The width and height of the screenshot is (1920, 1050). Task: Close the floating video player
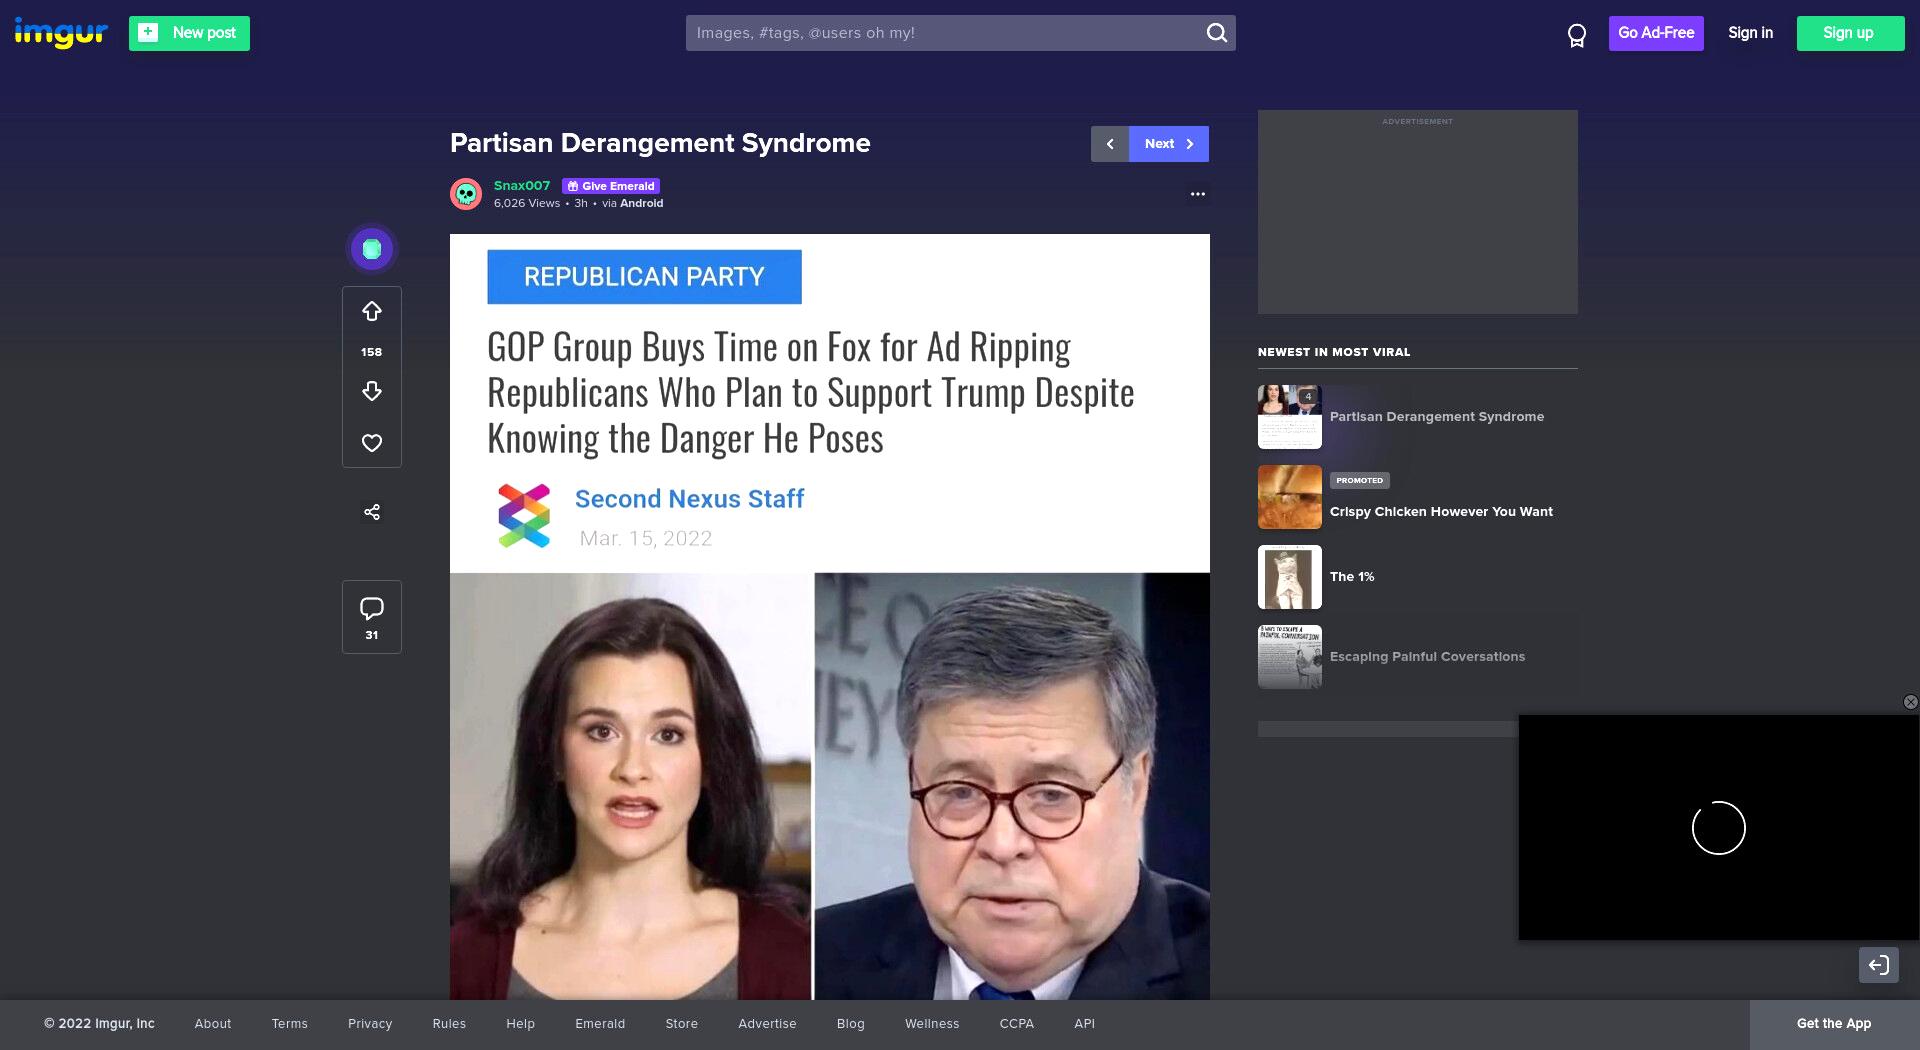pyautogui.click(x=1910, y=702)
